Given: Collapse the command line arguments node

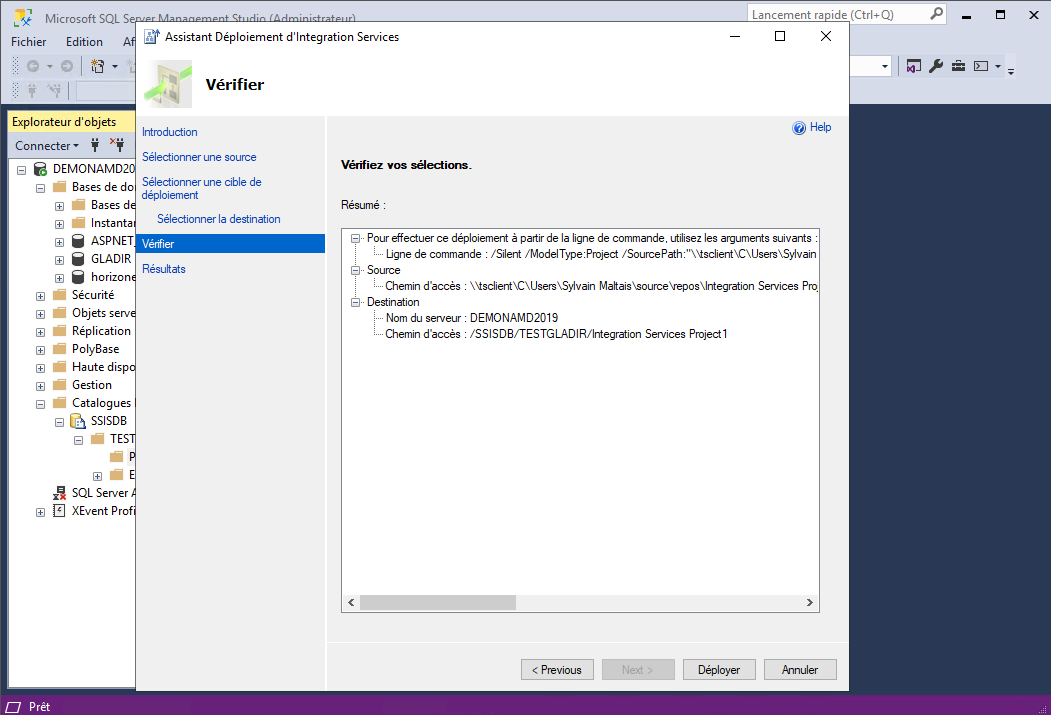Looking at the screenshot, I should (355, 238).
